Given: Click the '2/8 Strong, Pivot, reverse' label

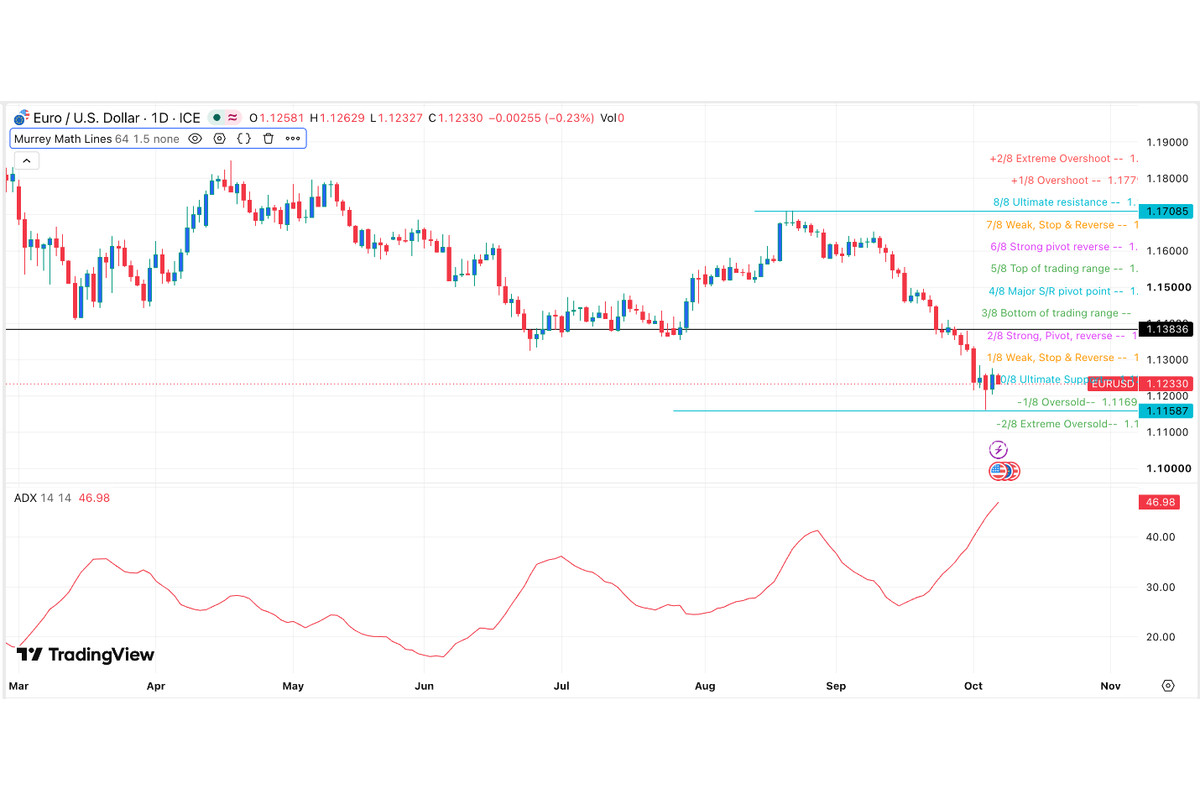Looking at the screenshot, I should tap(1049, 336).
